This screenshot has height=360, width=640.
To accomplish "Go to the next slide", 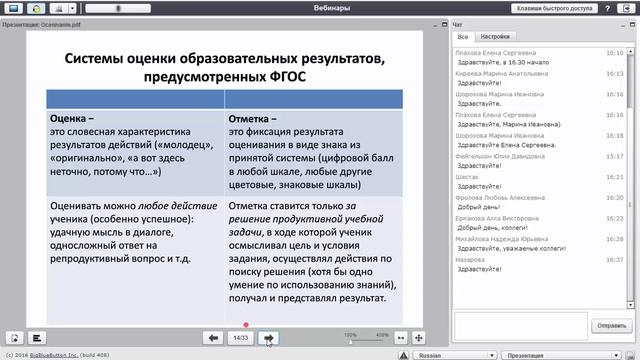I will point(268,338).
